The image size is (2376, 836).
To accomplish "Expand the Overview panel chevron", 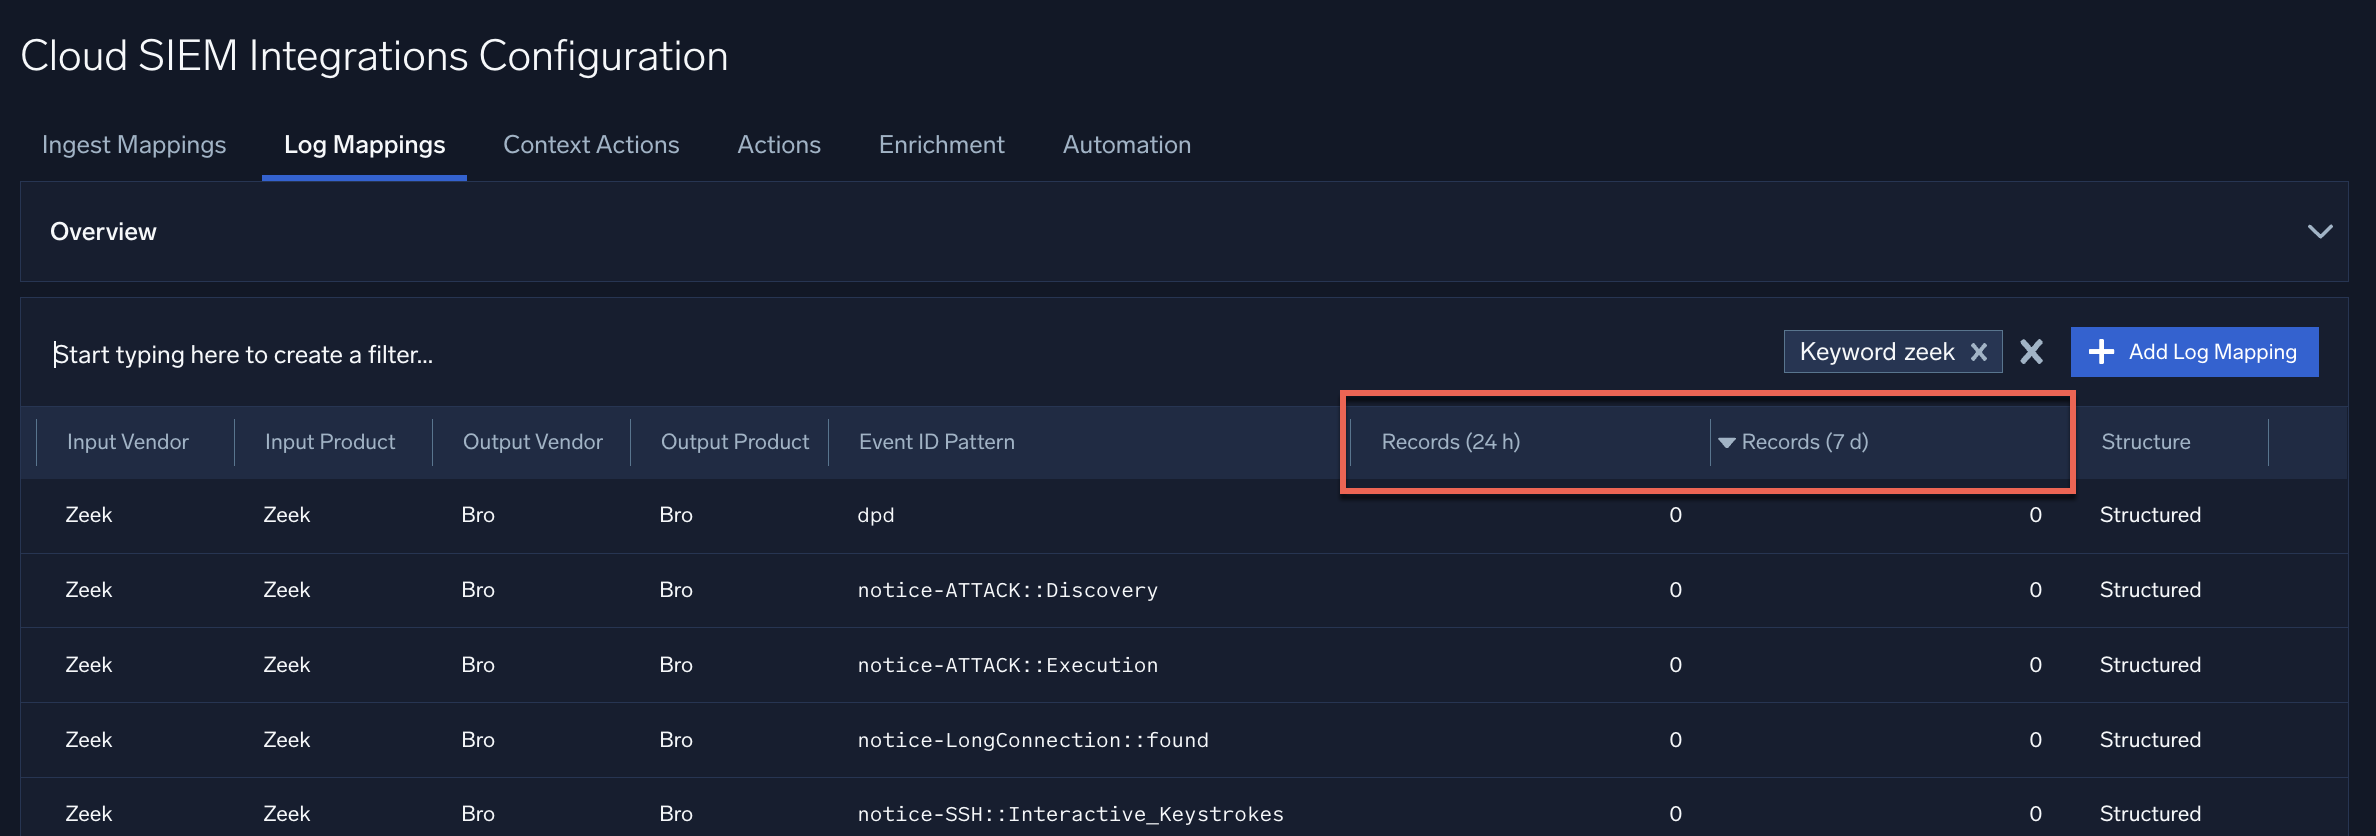I will 2319,232.
